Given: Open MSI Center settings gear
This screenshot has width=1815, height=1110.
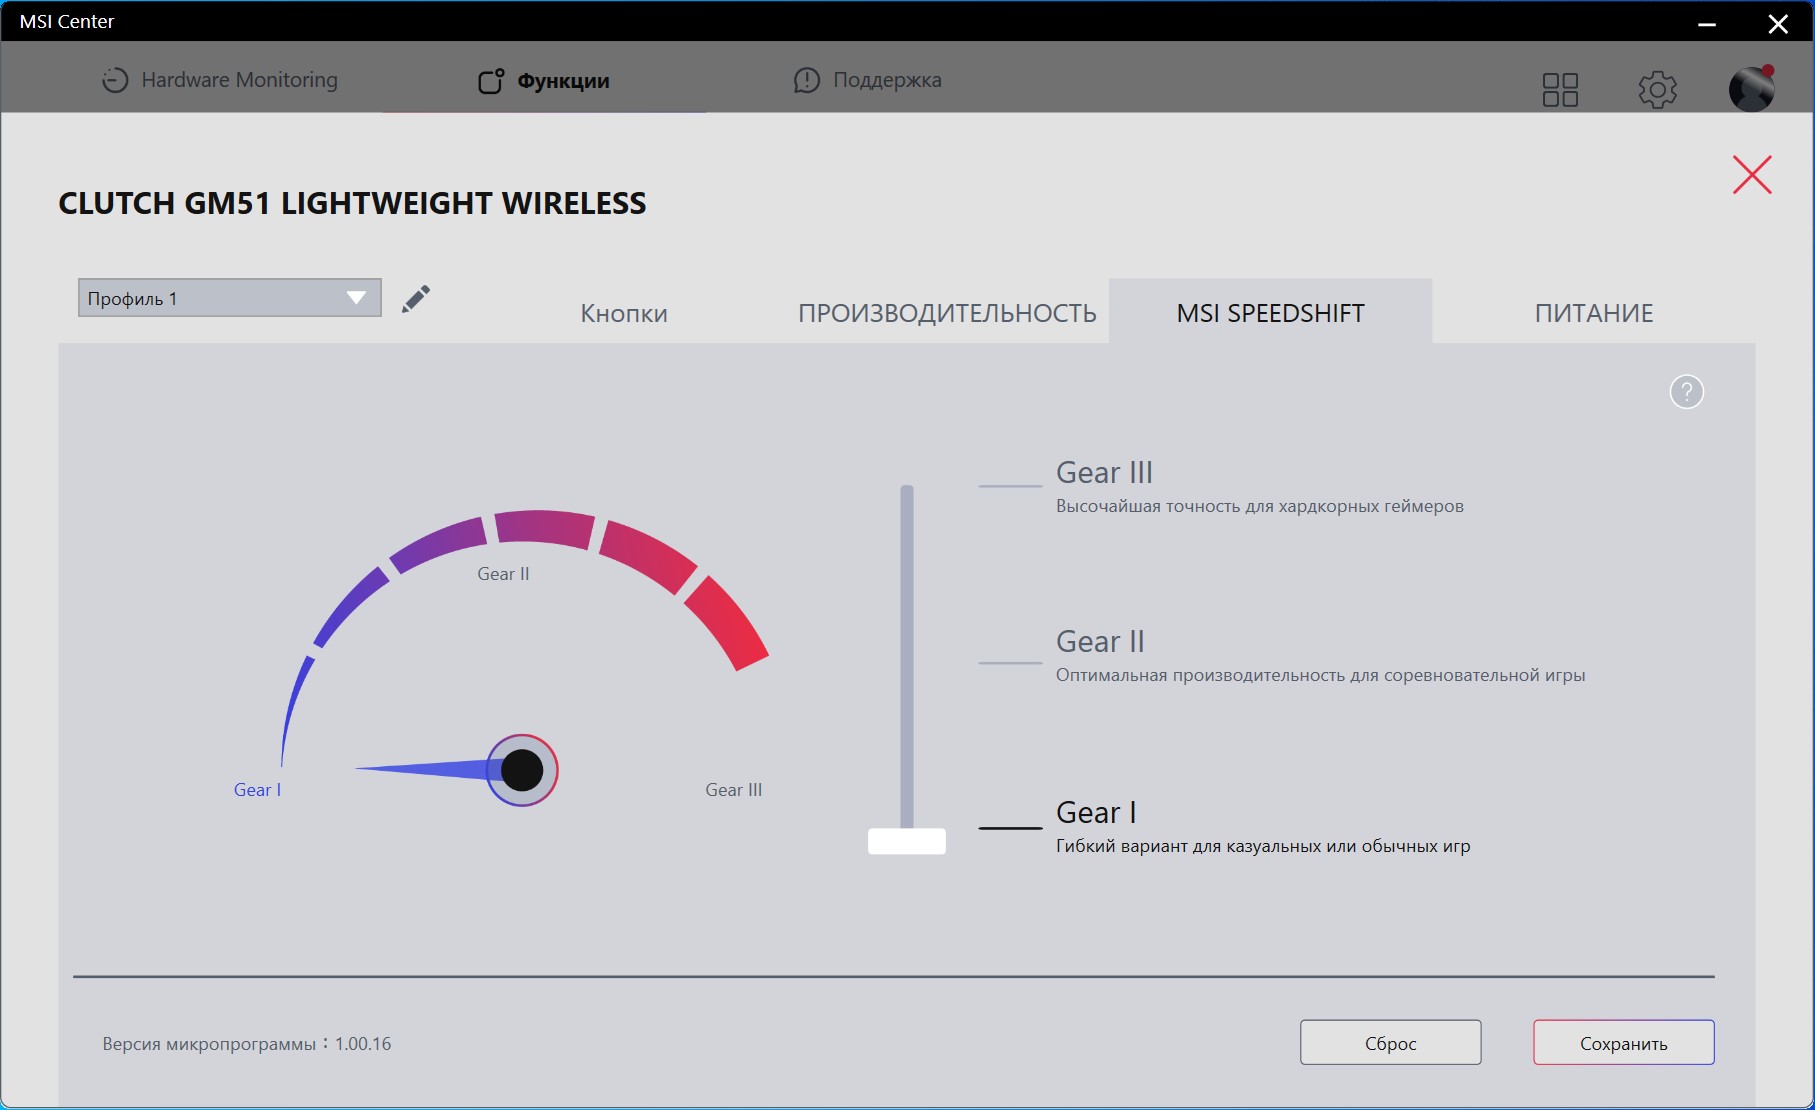Looking at the screenshot, I should coord(1657,90).
